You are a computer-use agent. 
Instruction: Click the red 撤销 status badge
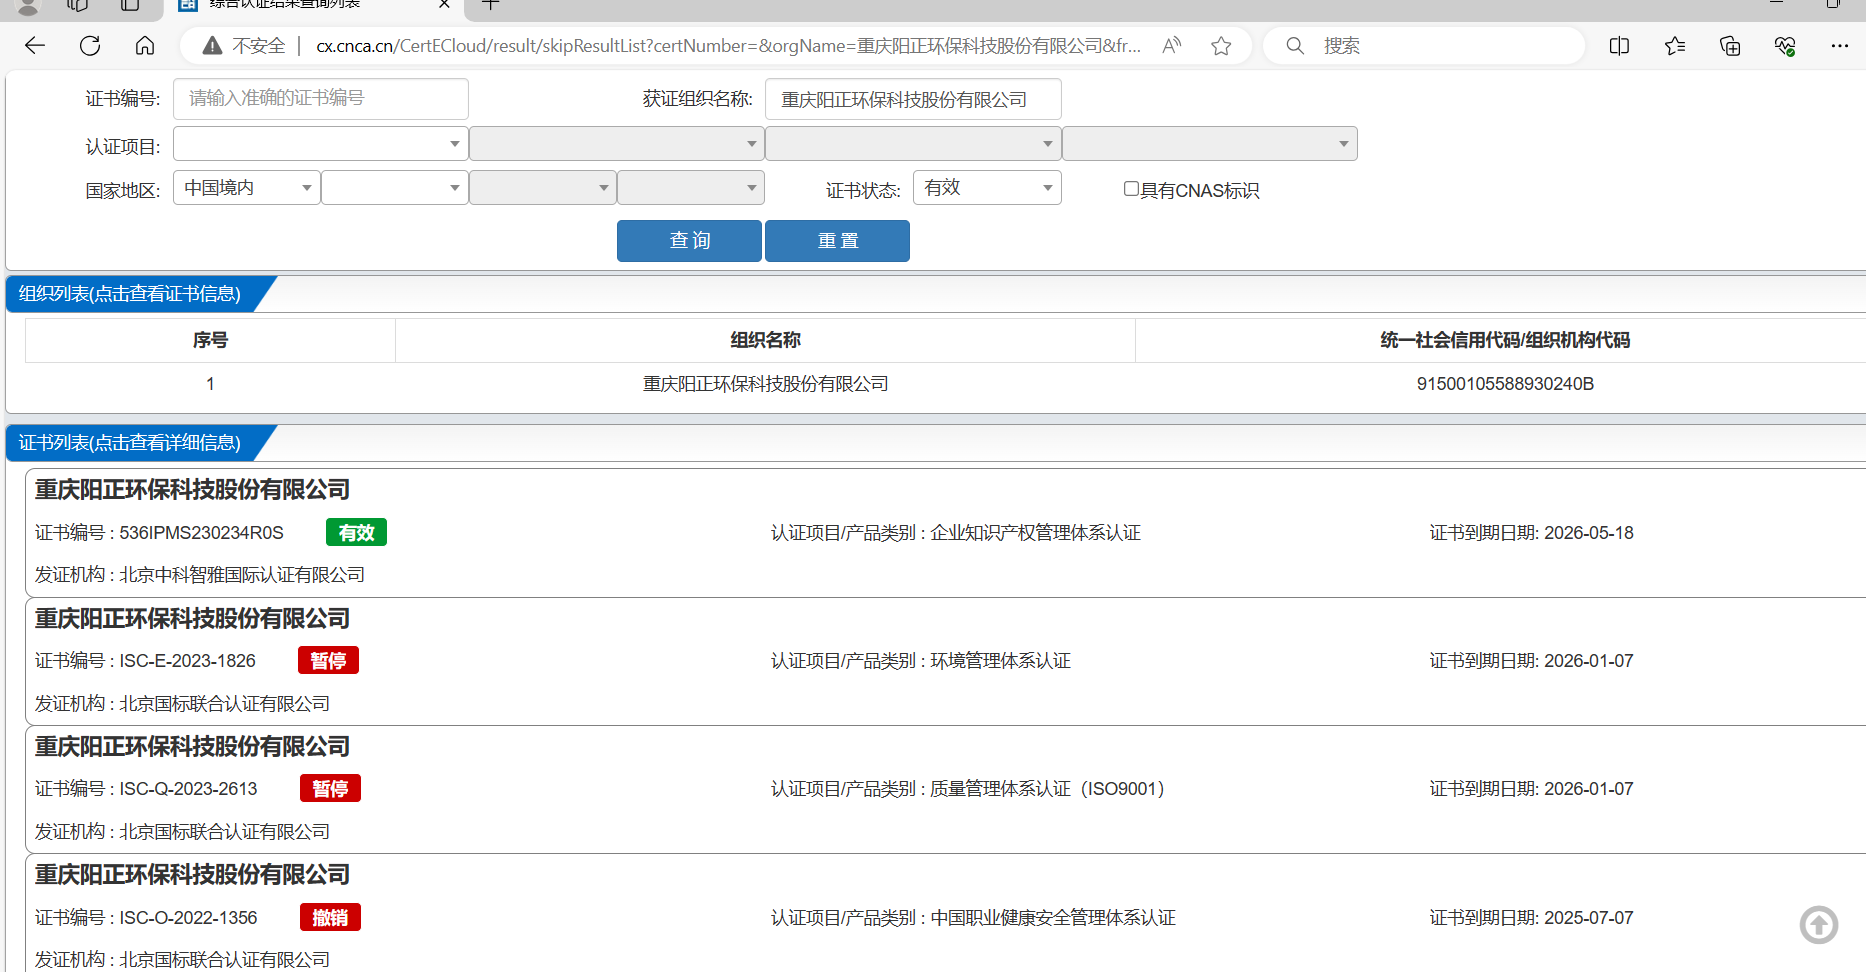click(330, 917)
